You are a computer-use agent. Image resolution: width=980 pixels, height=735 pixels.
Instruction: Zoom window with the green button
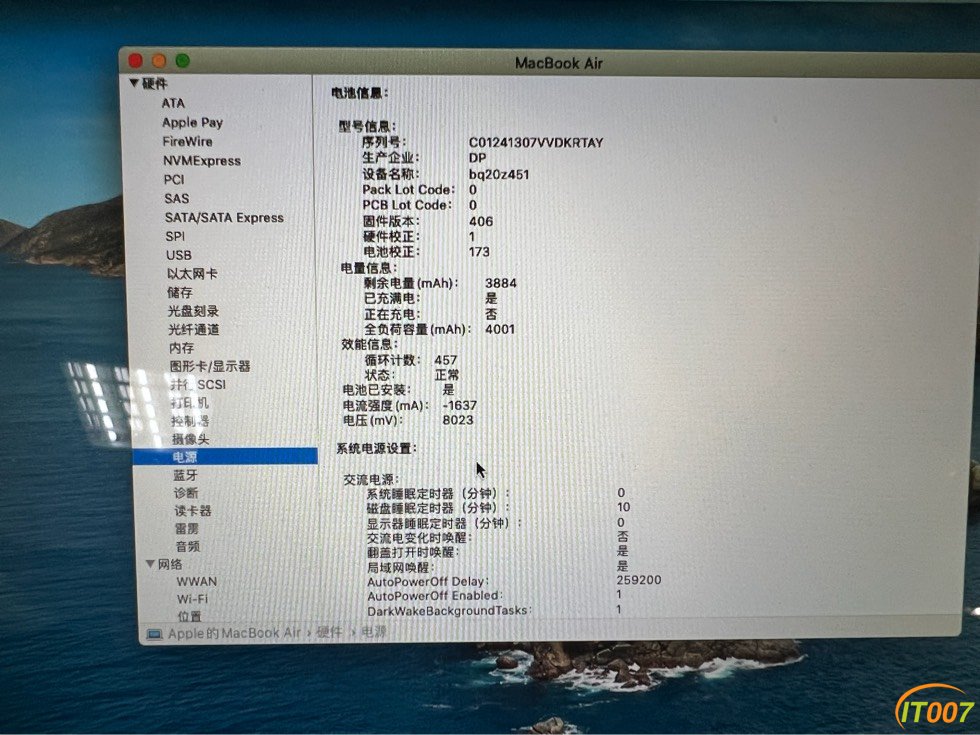coord(182,61)
